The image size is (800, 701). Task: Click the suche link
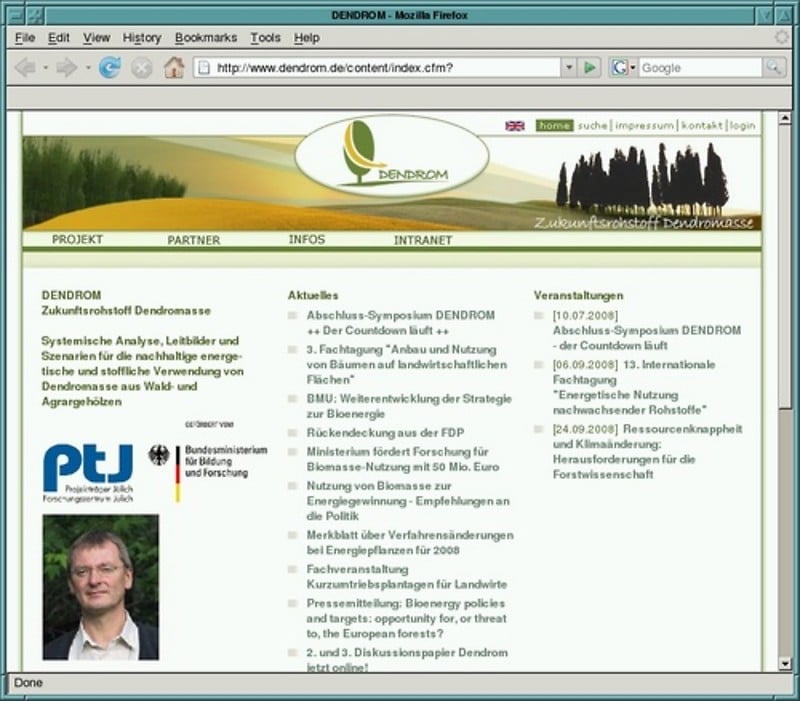592,126
